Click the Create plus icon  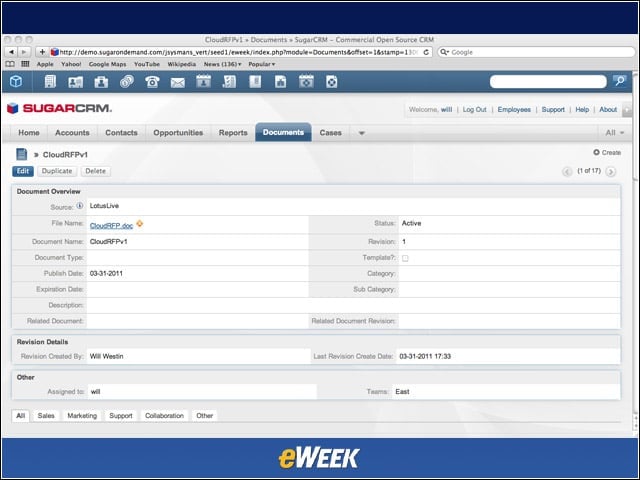596,152
